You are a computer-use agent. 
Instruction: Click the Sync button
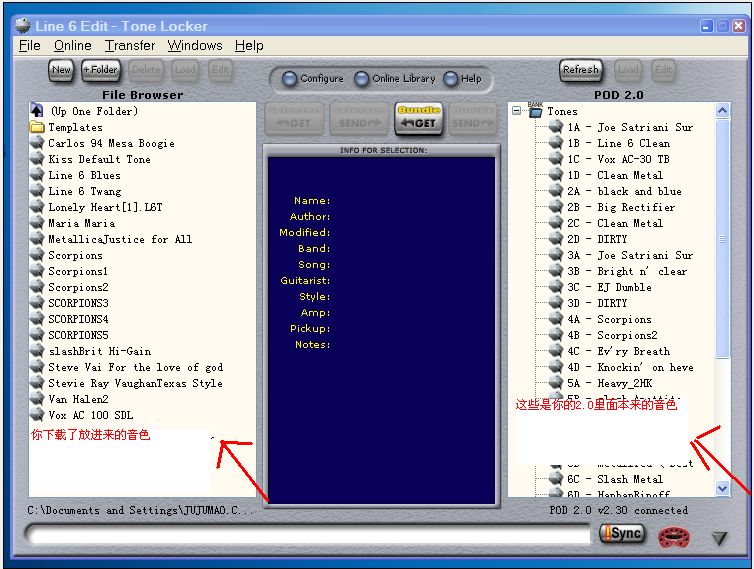622,533
